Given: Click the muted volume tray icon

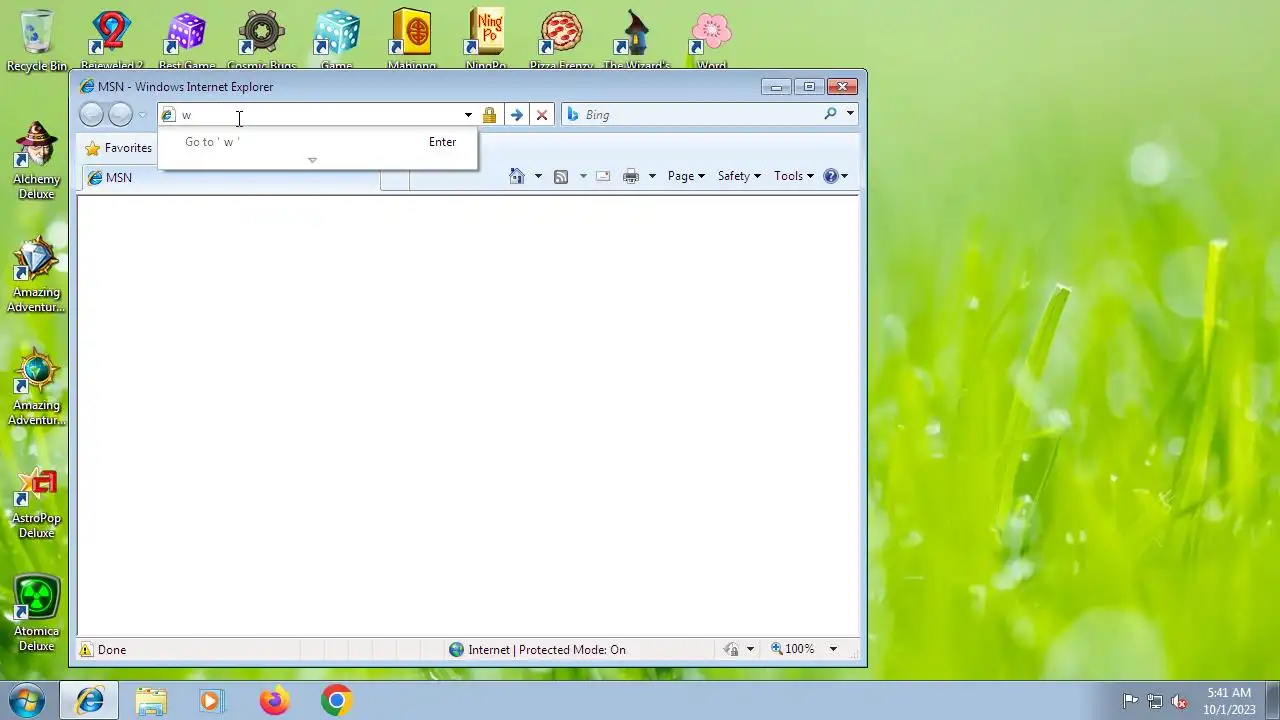Looking at the screenshot, I should pos(1179,701).
